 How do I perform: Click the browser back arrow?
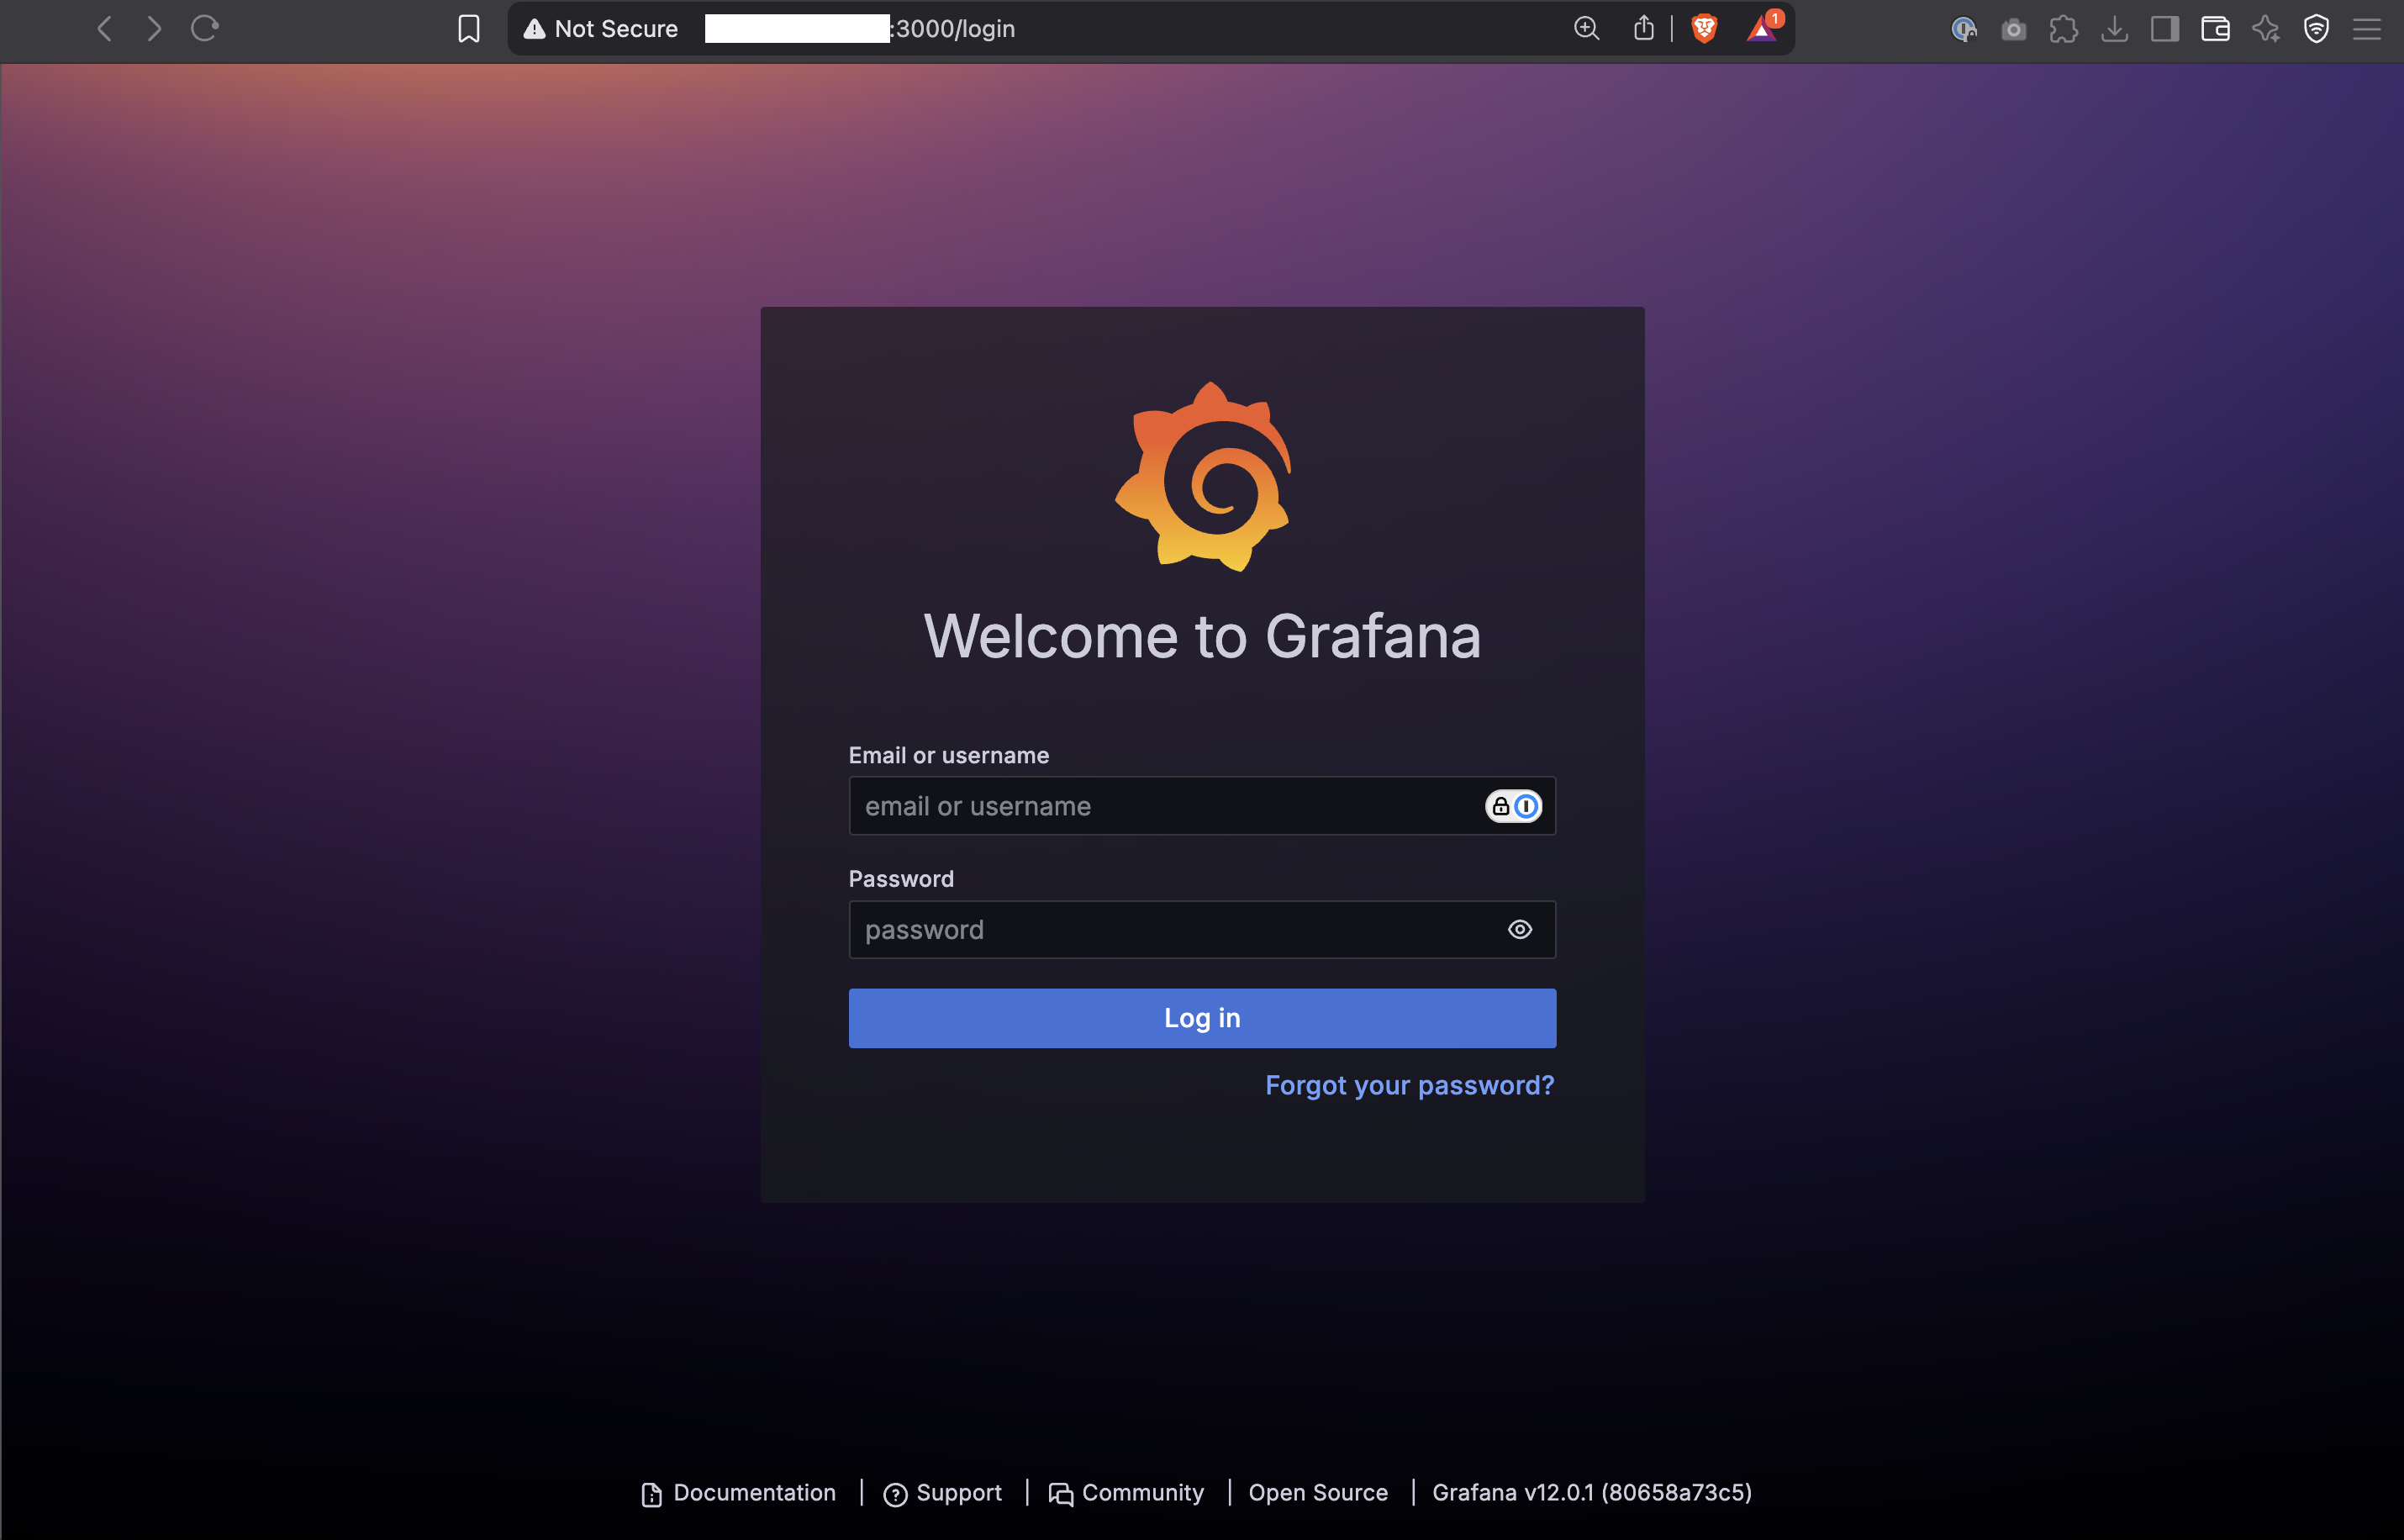(x=104, y=28)
